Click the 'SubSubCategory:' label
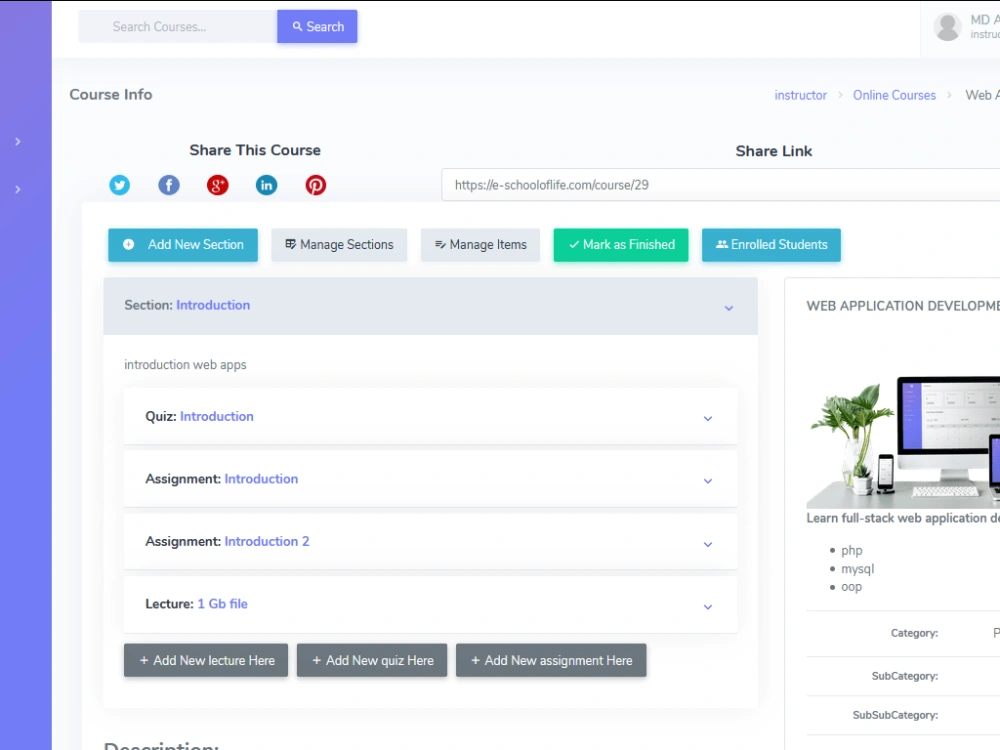The width and height of the screenshot is (1000, 750). [x=895, y=715]
